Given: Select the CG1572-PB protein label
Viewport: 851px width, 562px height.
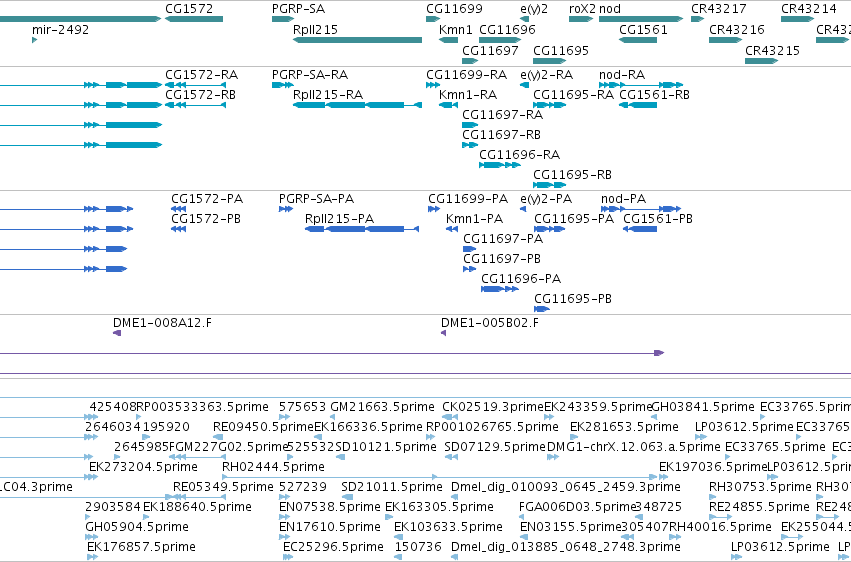Looking at the screenshot, I should pyautogui.click(x=206, y=219).
